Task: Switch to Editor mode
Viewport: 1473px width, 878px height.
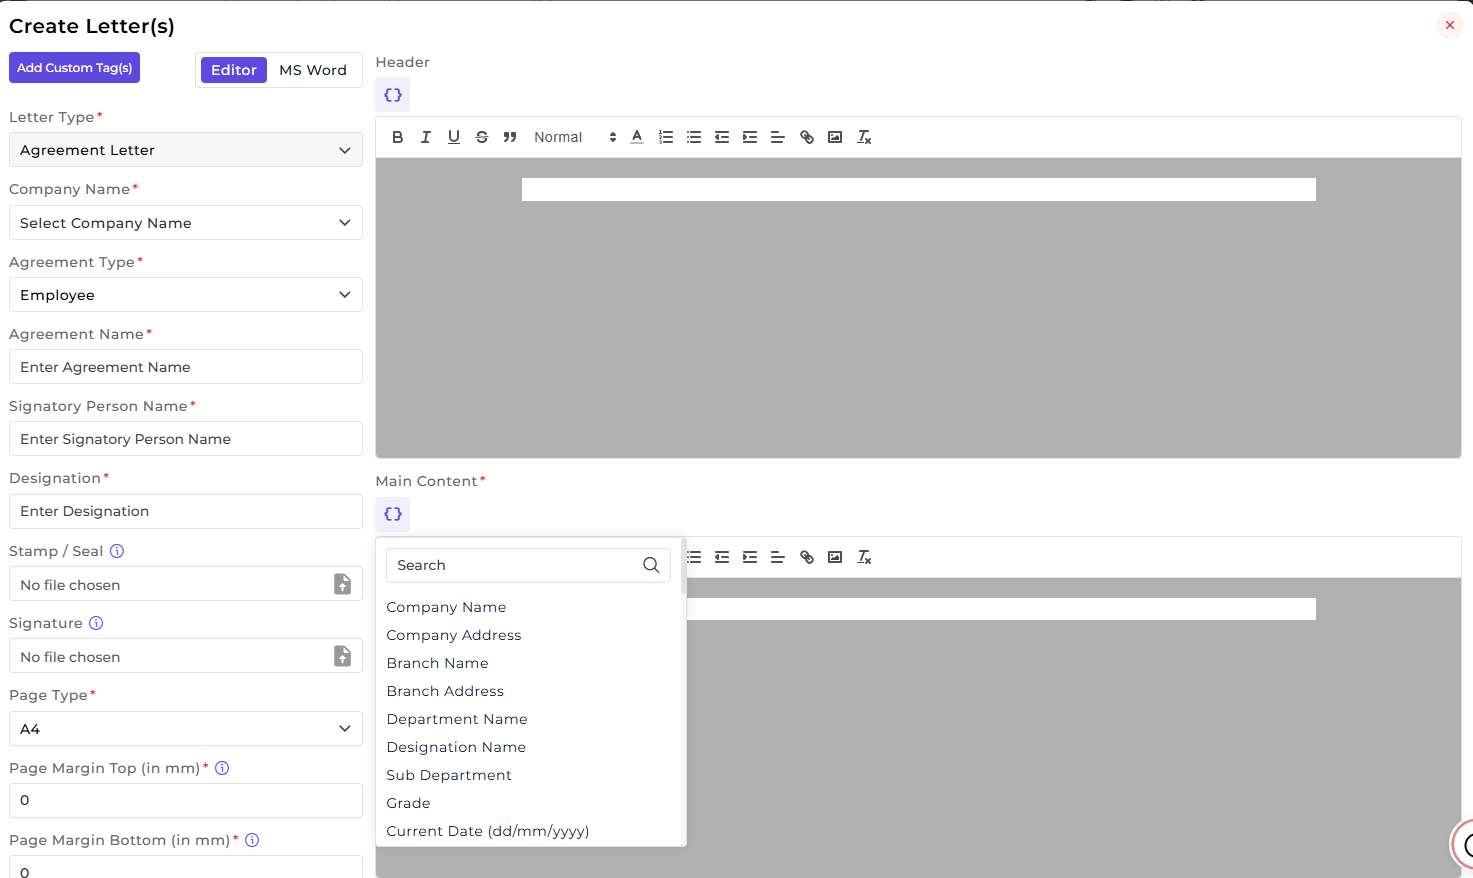Action: tap(234, 70)
